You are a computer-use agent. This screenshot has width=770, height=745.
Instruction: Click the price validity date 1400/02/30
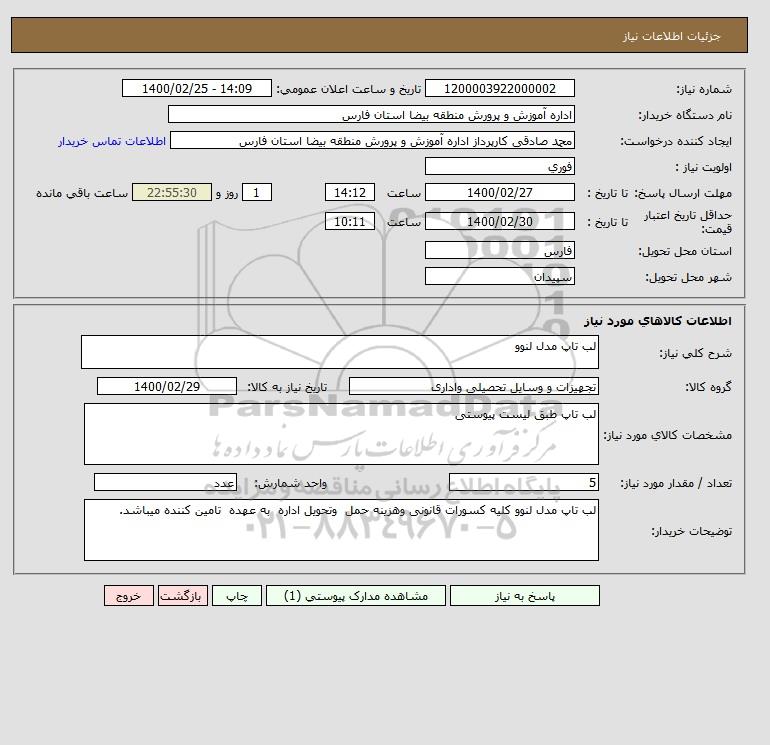500,221
